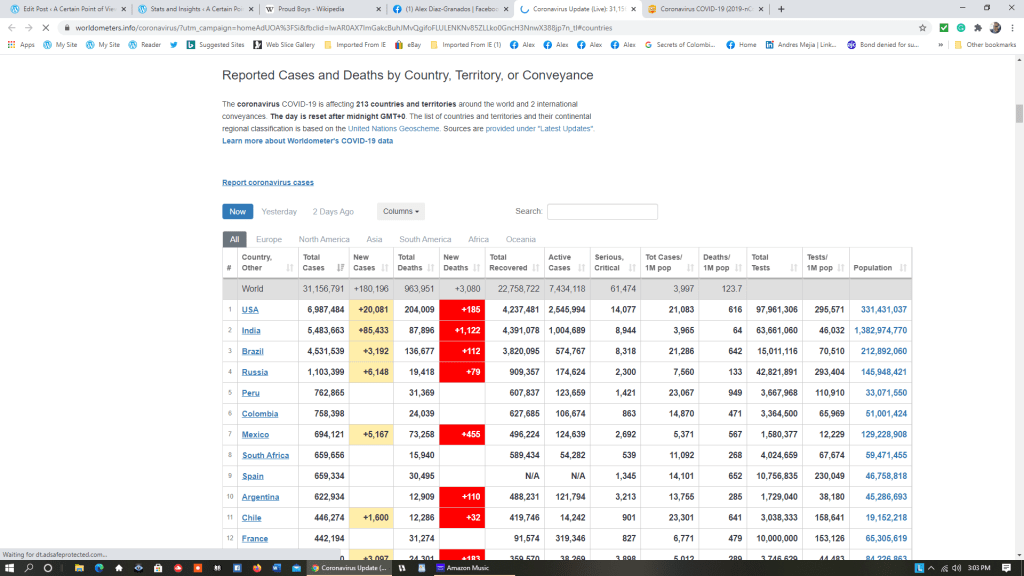Click the browser back arrow
Screen dimensions: 1024x576
coord(13,28)
